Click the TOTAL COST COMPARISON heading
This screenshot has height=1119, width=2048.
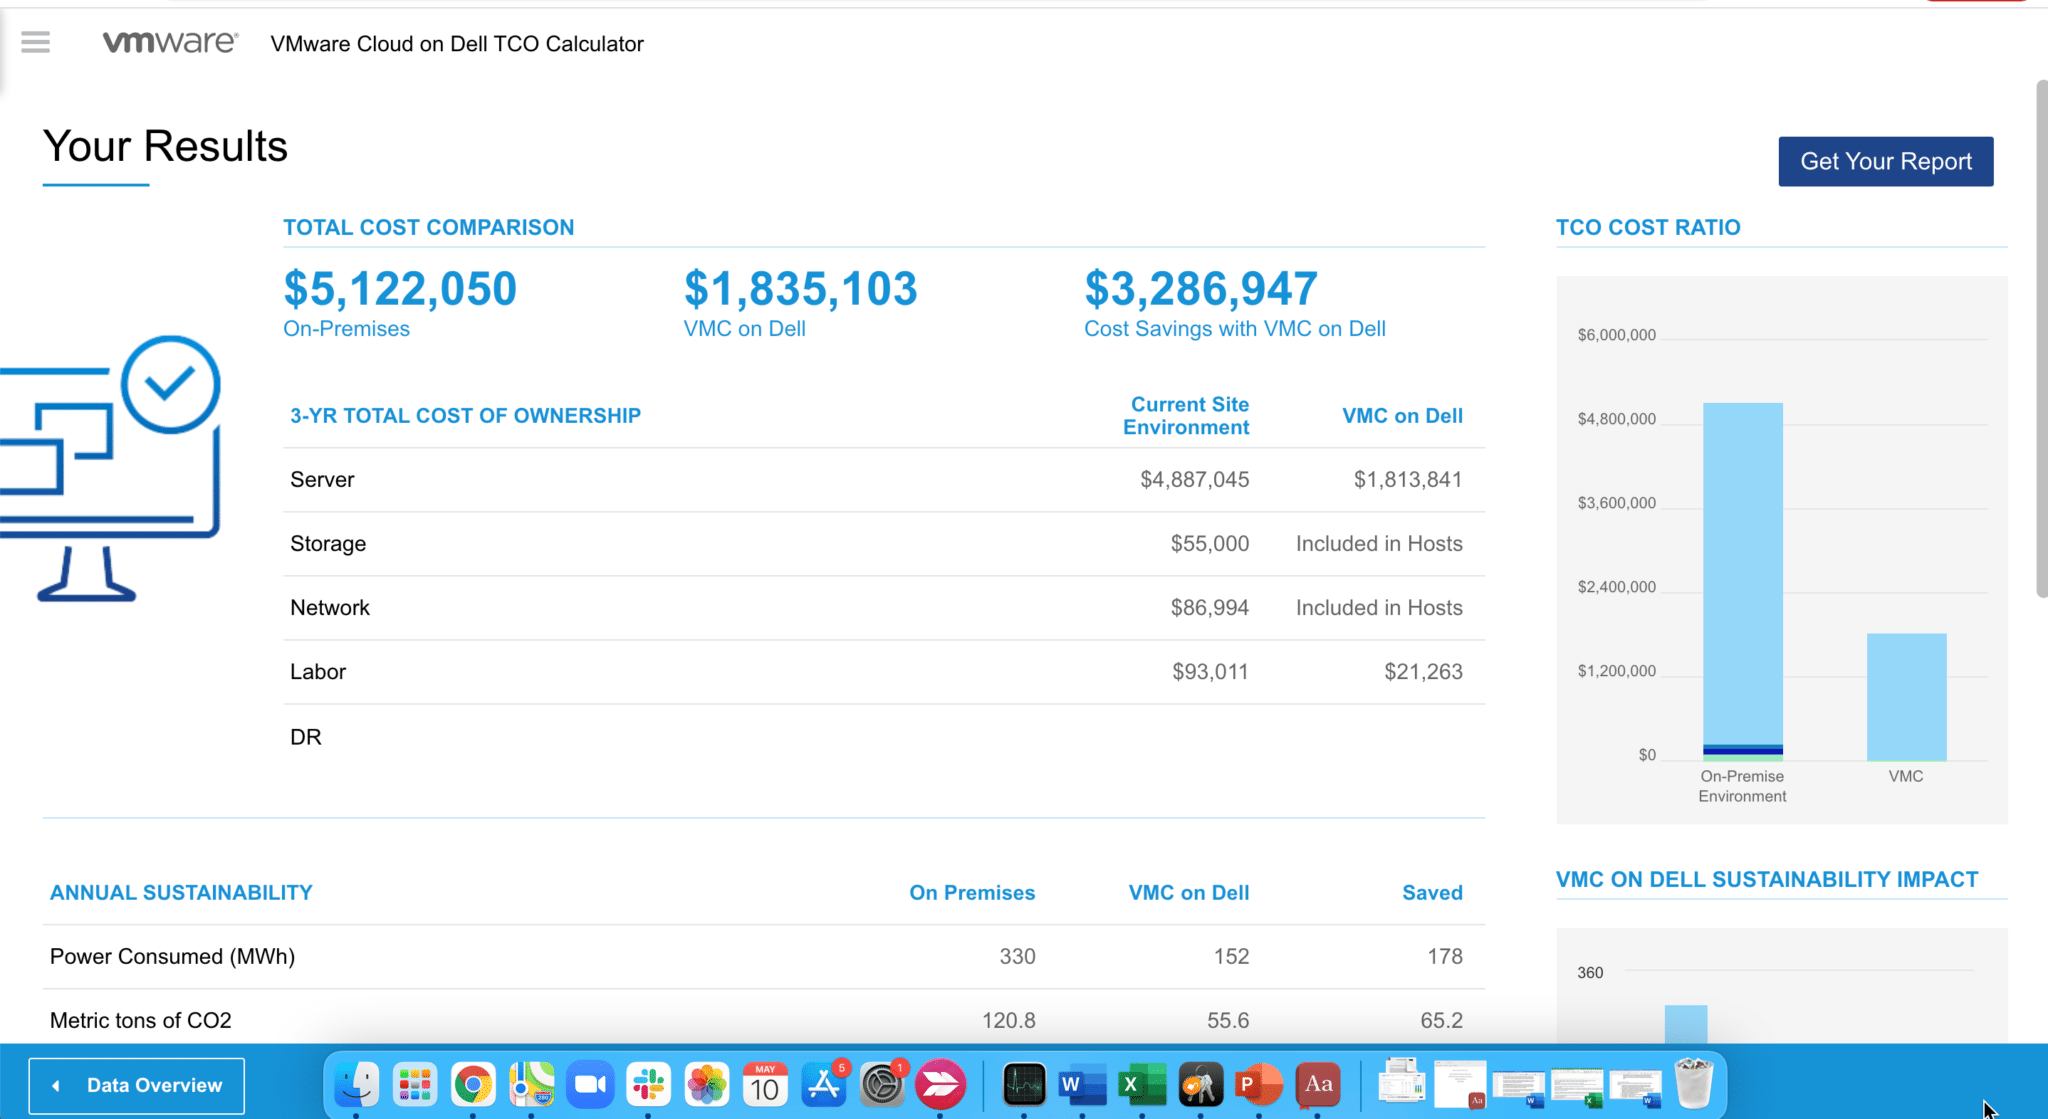point(429,228)
